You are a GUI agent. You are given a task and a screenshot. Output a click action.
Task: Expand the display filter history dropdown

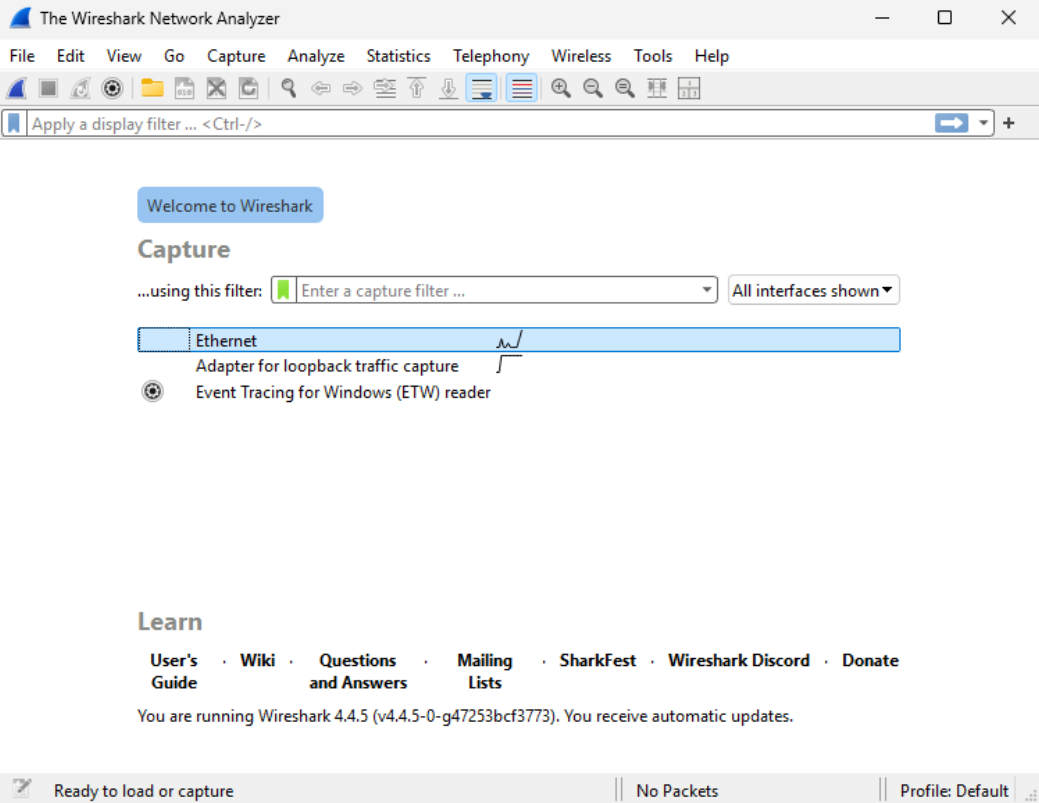click(x=983, y=123)
